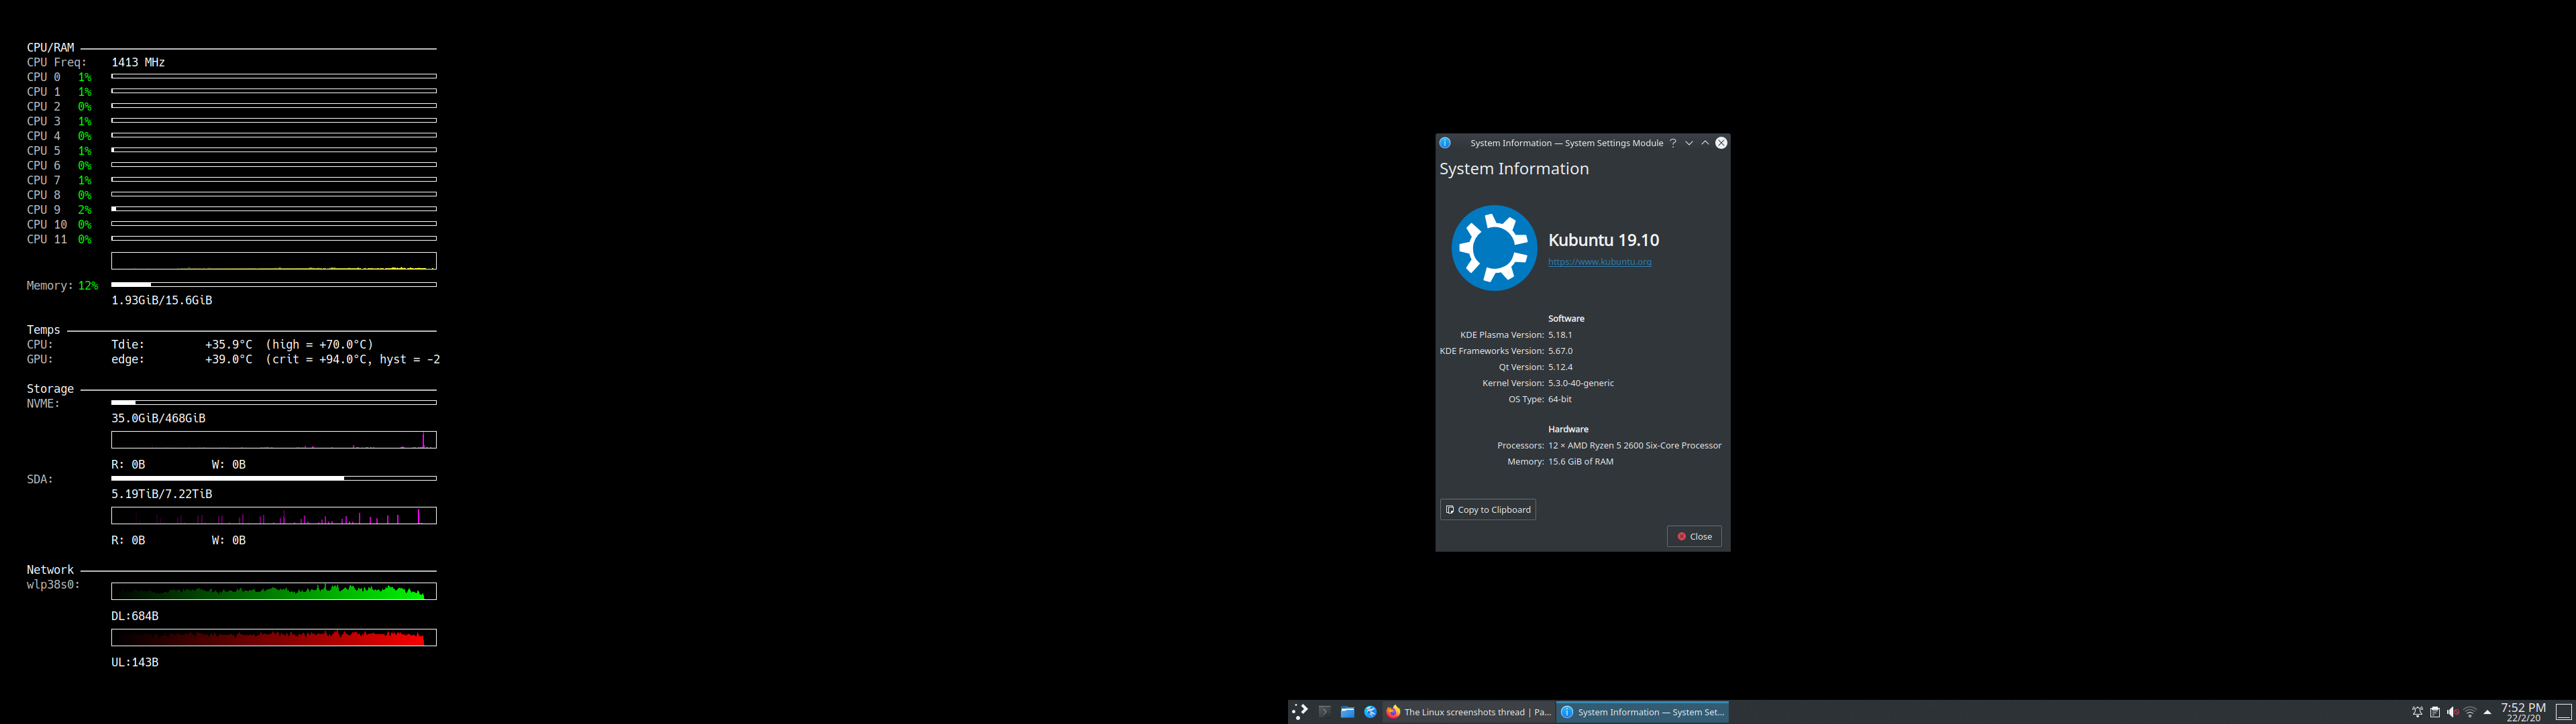
Task: Click the DL:684B text
Action: point(135,616)
